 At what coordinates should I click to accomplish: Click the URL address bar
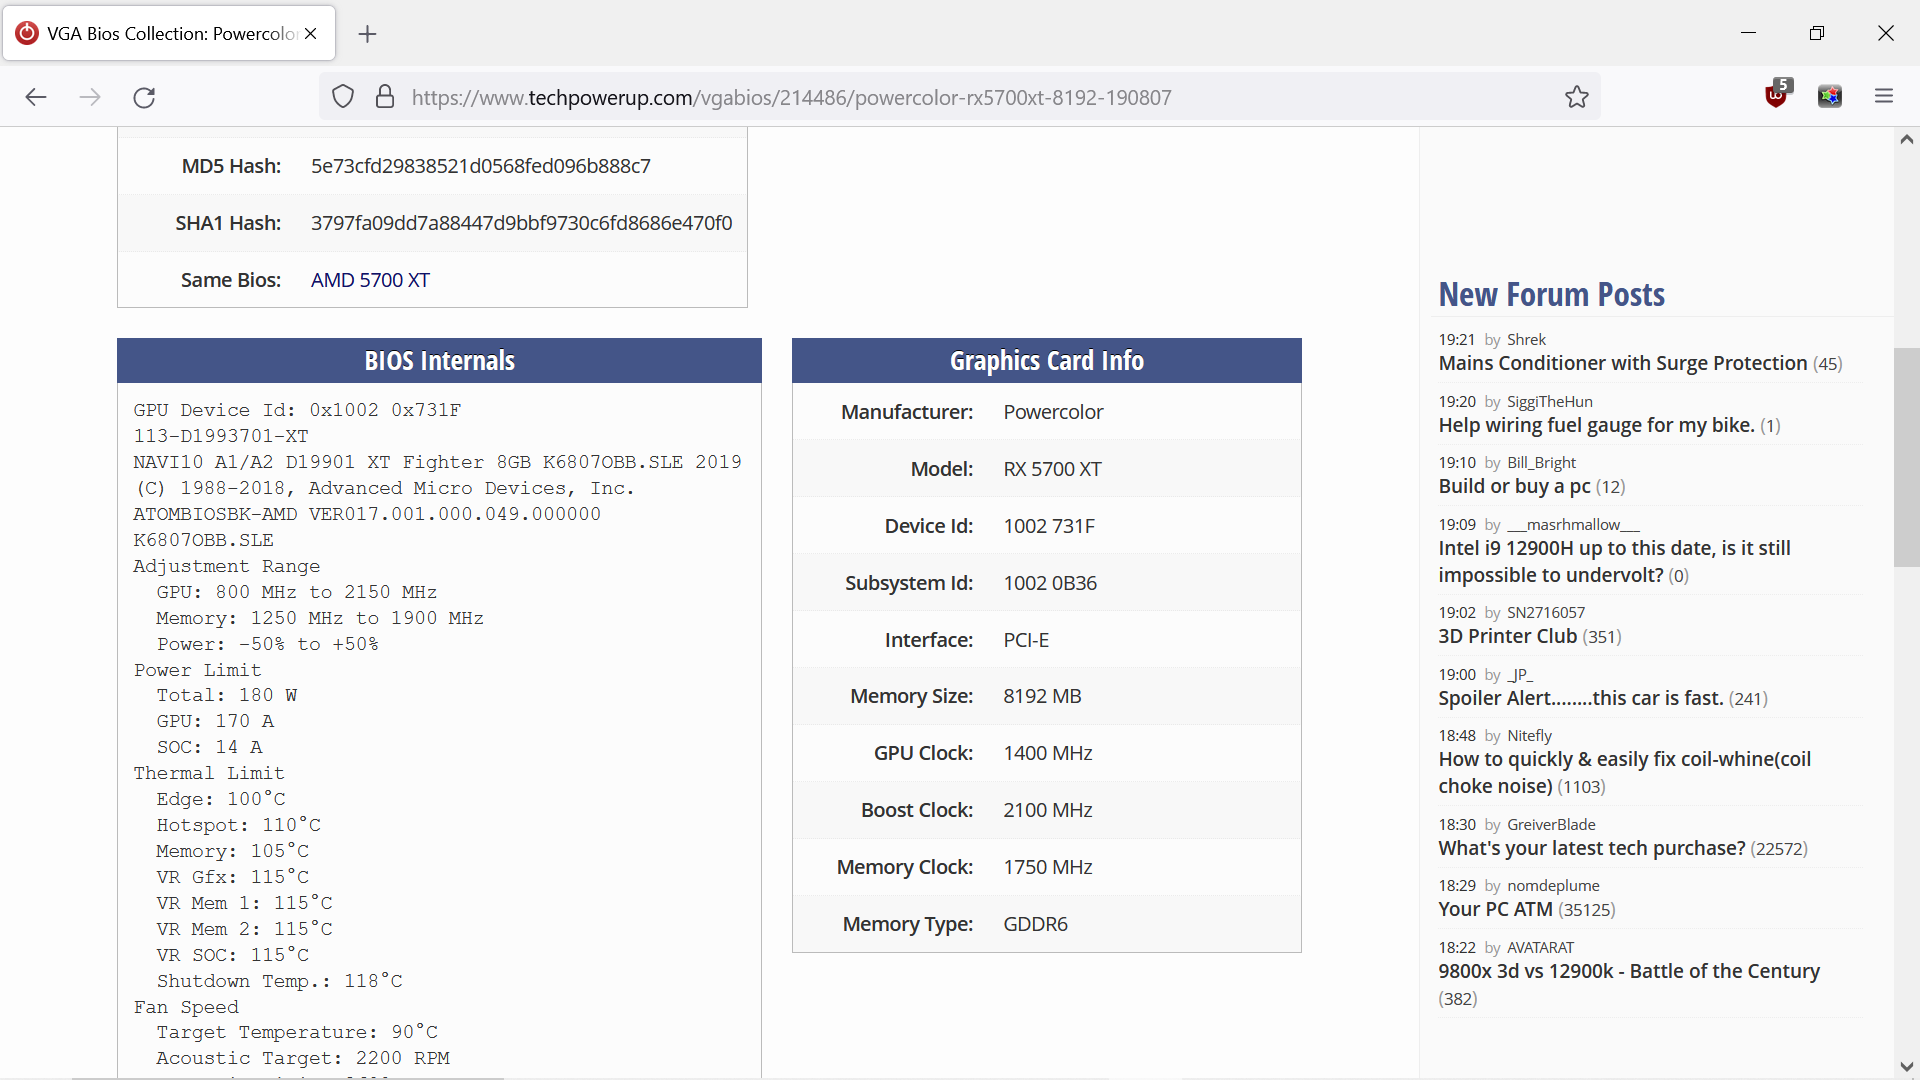(x=790, y=97)
